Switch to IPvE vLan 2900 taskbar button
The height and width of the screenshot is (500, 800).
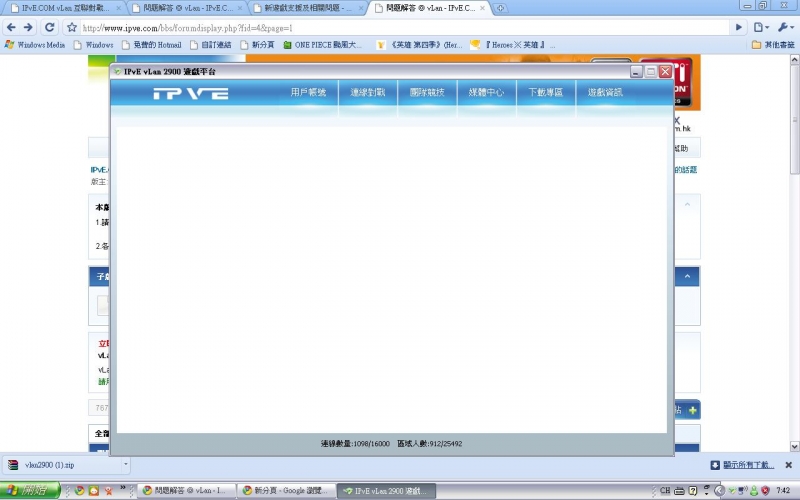(387, 490)
